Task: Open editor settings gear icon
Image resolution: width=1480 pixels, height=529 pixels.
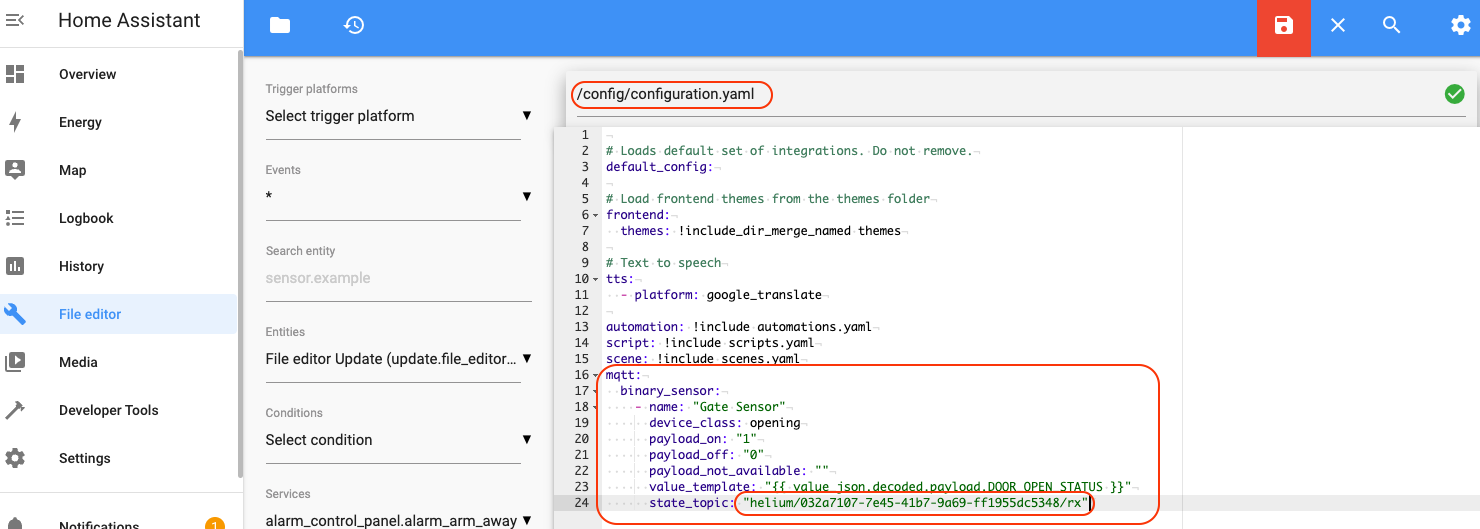Action: tap(1460, 26)
